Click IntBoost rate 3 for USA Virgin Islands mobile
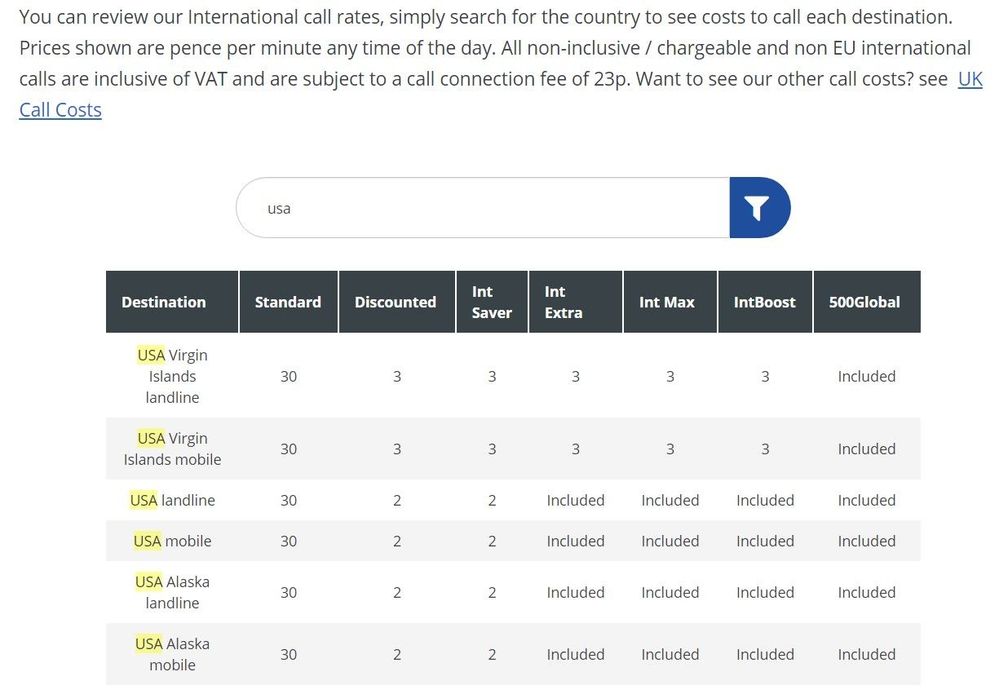Viewport: 999px width, 694px height. pos(765,449)
